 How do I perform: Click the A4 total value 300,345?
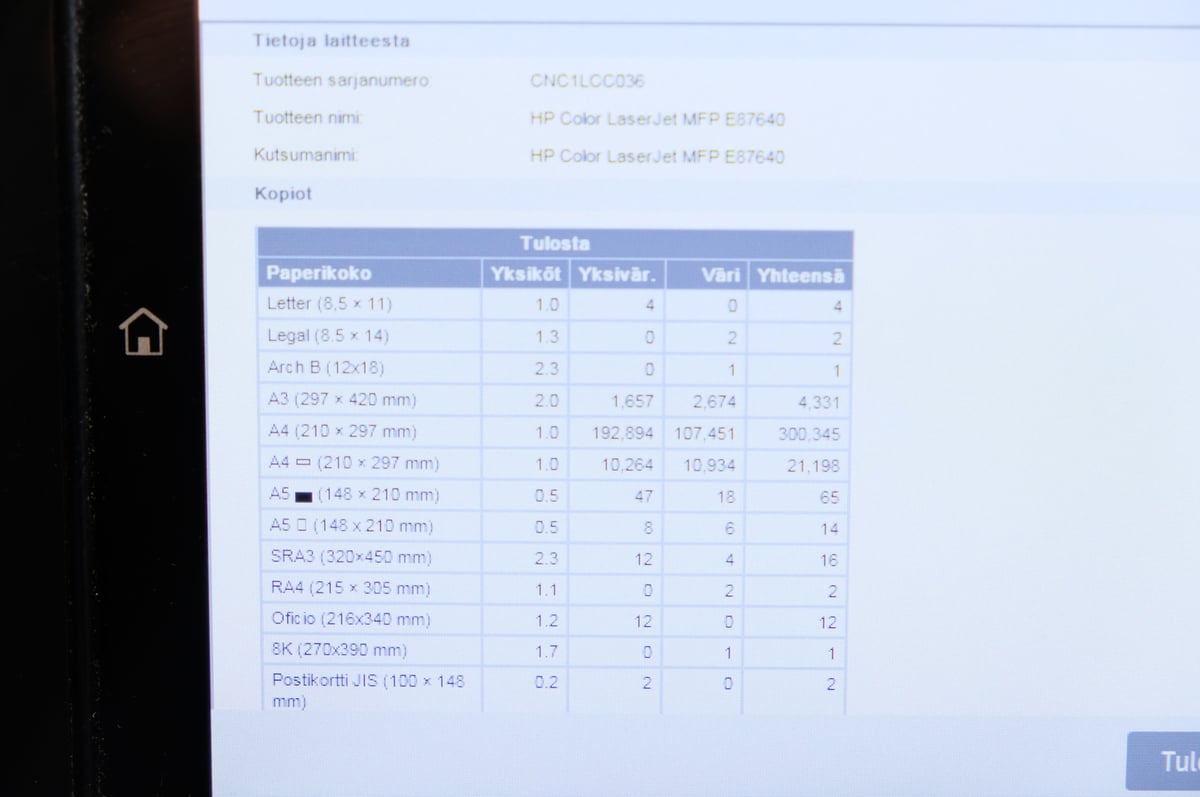coord(809,435)
